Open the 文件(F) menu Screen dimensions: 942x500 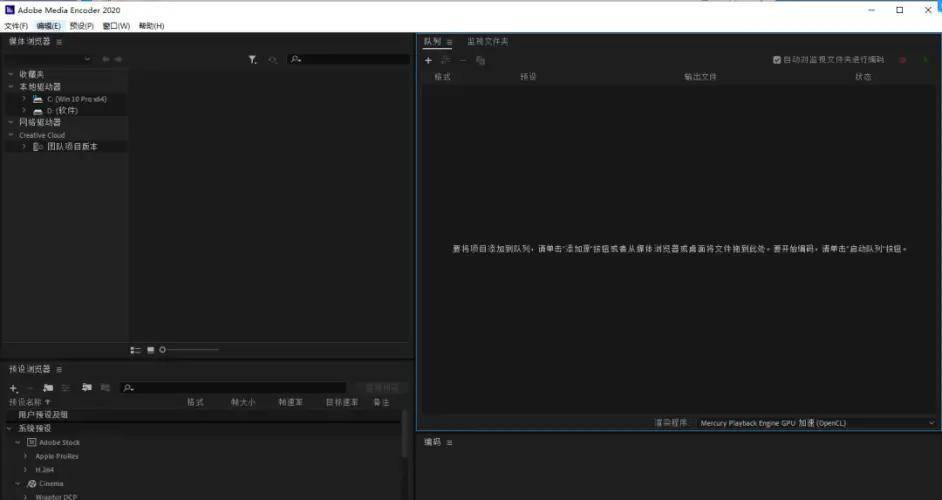tap(16, 26)
